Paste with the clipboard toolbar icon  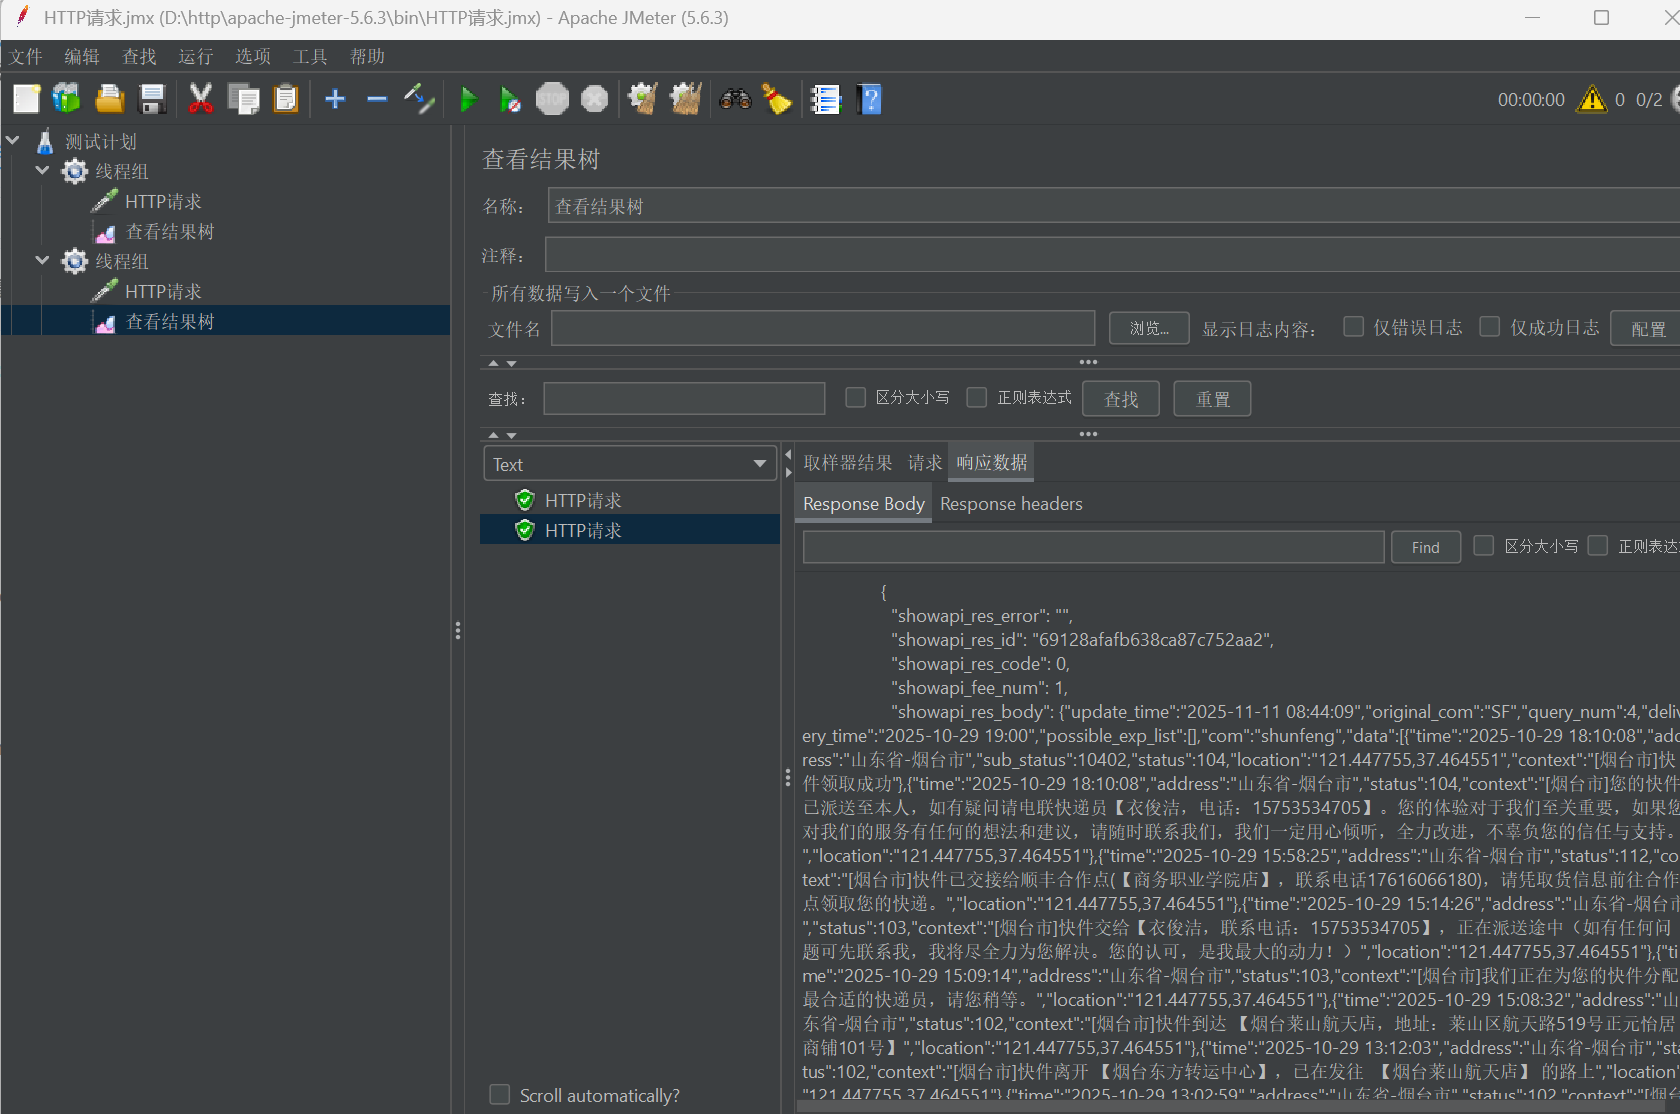click(x=286, y=99)
